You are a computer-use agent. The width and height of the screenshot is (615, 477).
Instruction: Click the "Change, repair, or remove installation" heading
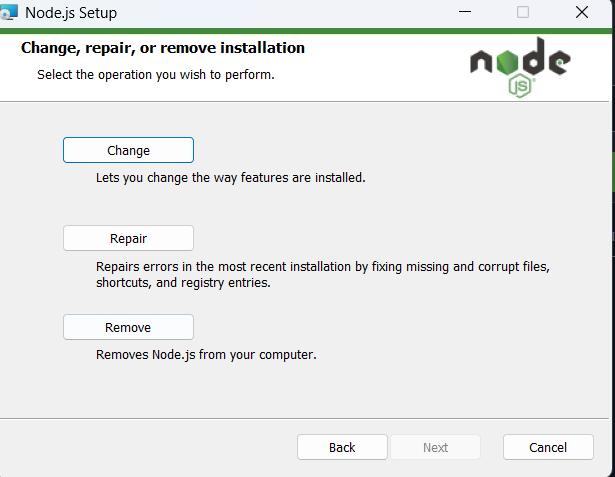[x=163, y=48]
